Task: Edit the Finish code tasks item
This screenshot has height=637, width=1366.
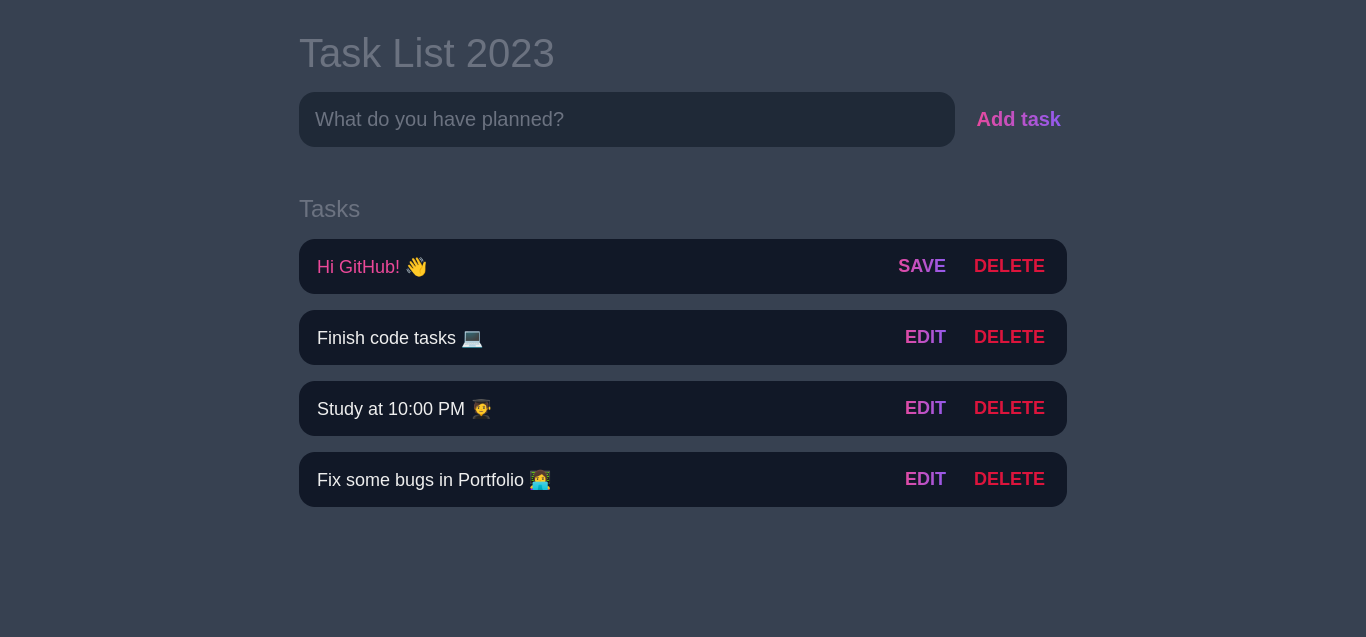Action: point(925,337)
